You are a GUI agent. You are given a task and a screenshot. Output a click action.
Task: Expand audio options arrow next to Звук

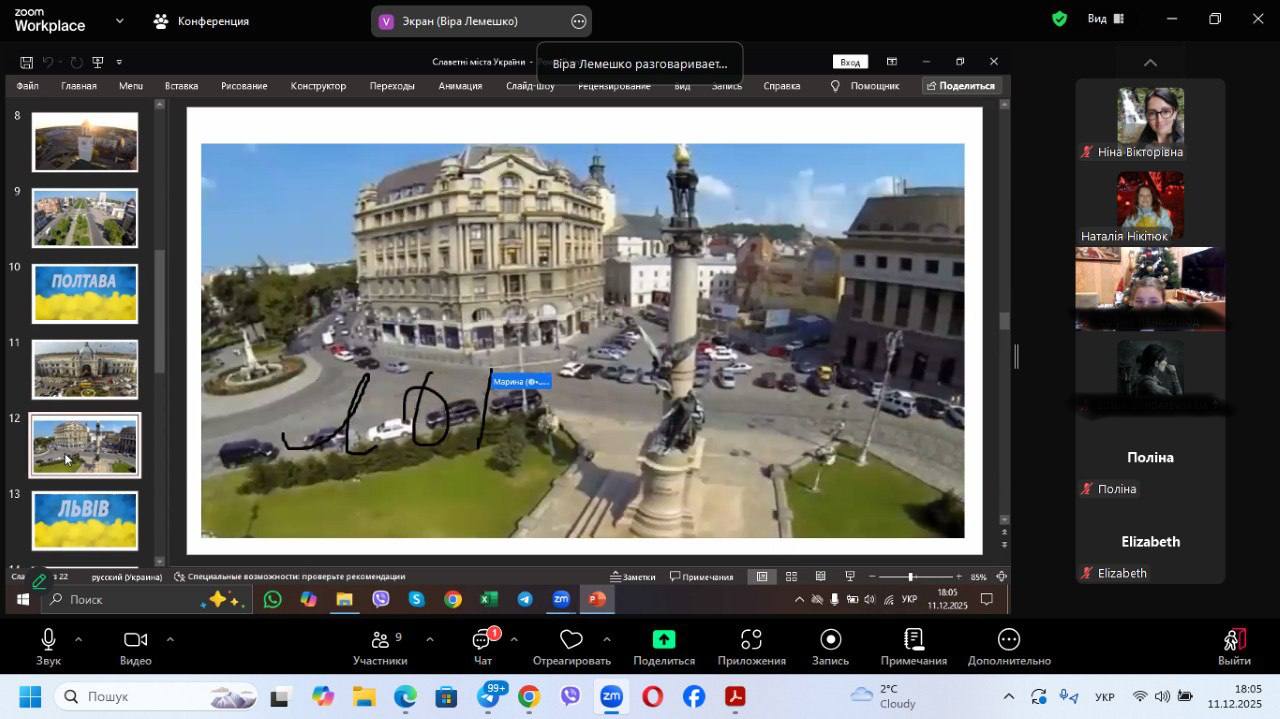click(78, 639)
